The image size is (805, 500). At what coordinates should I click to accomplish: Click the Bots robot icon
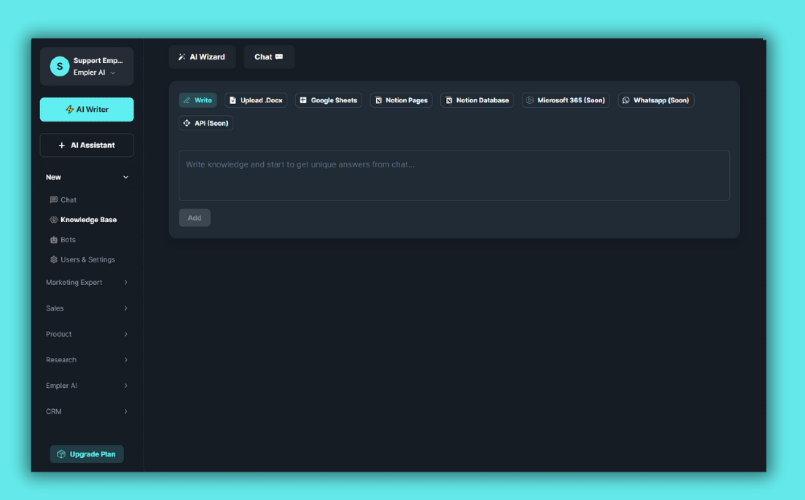pyautogui.click(x=53, y=240)
